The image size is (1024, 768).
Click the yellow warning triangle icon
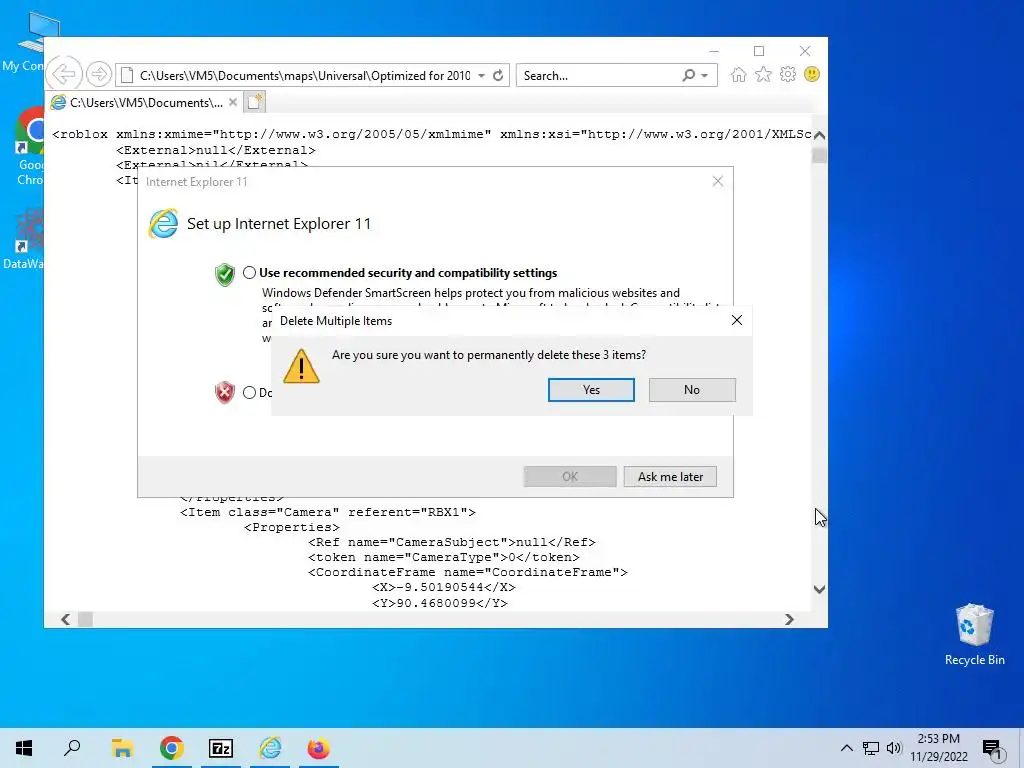[x=301, y=366]
